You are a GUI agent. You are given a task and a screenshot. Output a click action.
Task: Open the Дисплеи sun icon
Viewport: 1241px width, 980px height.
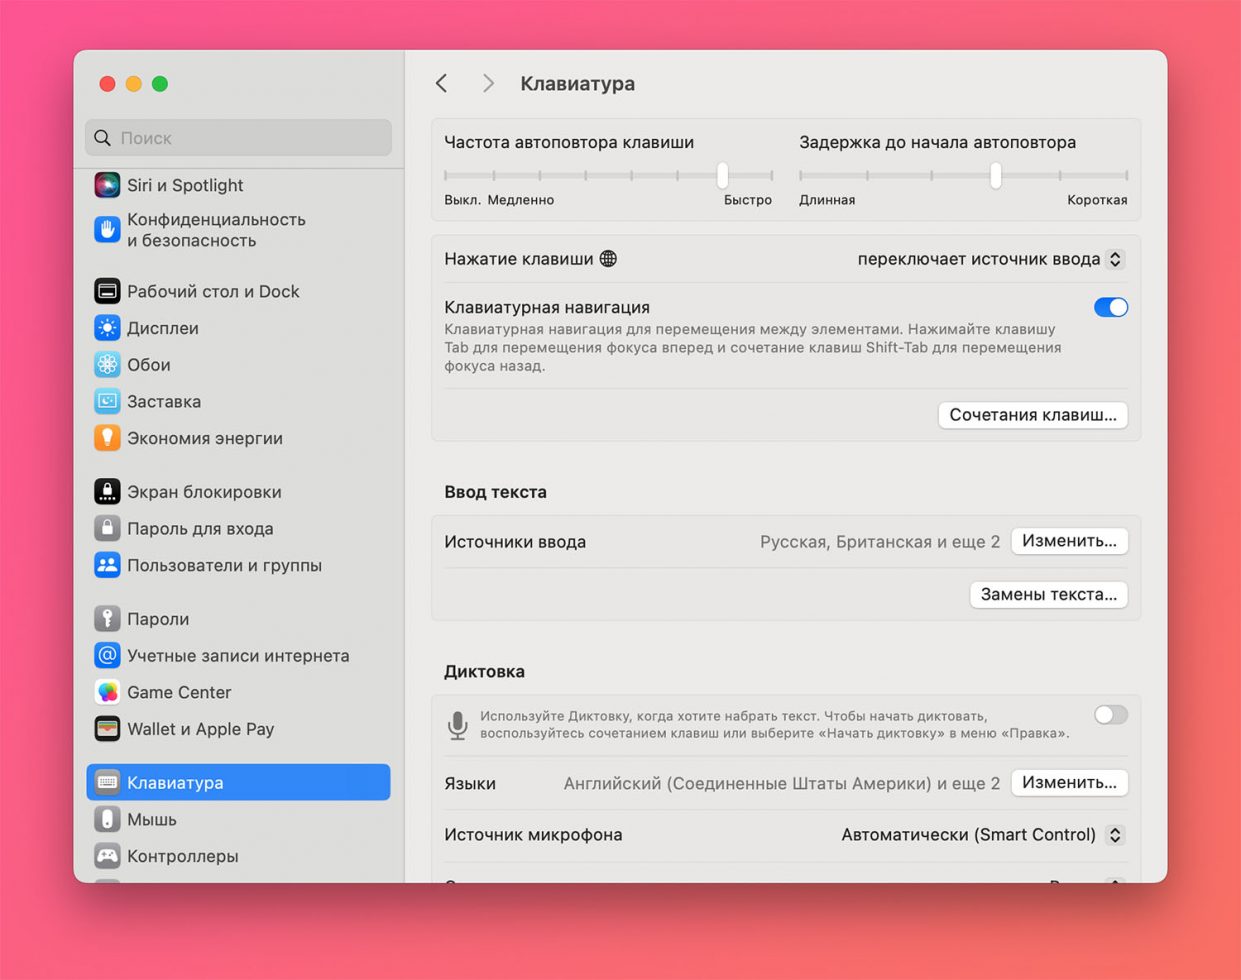pyautogui.click(x=107, y=328)
